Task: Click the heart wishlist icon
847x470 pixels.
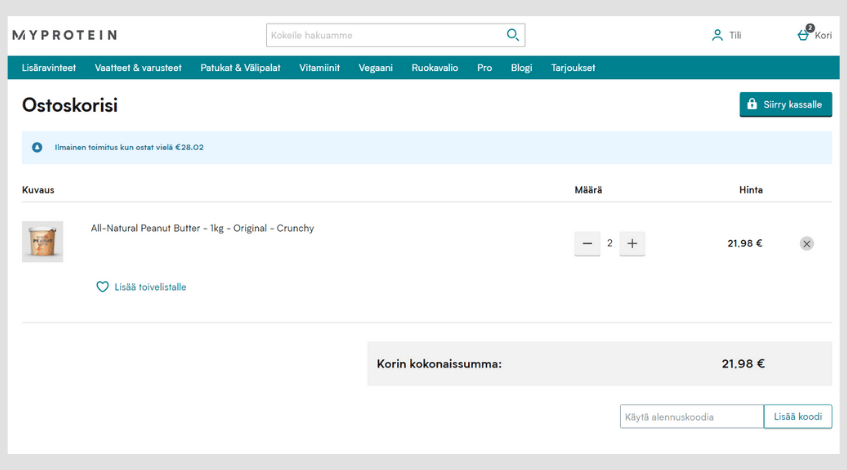Action: pyautogui.click(x=102, y=287)
